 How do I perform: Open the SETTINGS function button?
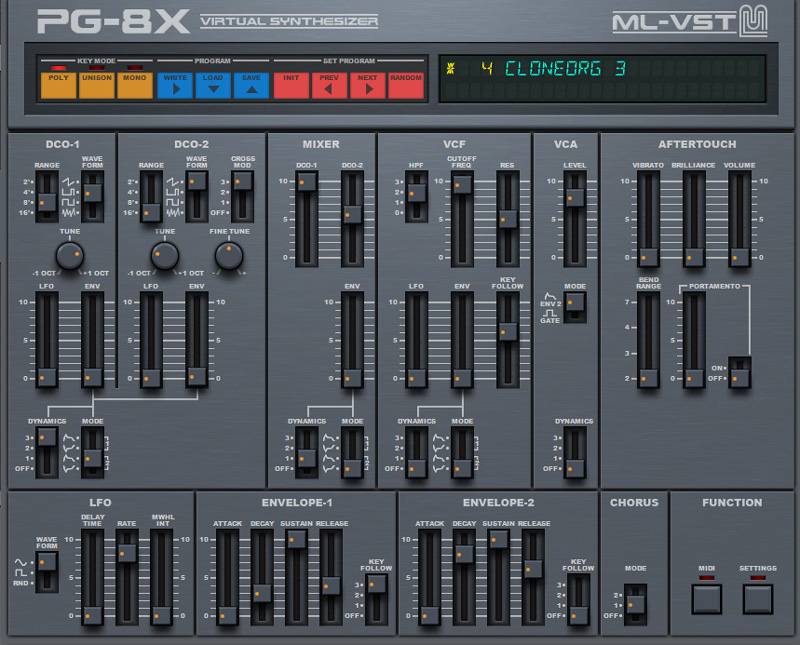[758, 599]
